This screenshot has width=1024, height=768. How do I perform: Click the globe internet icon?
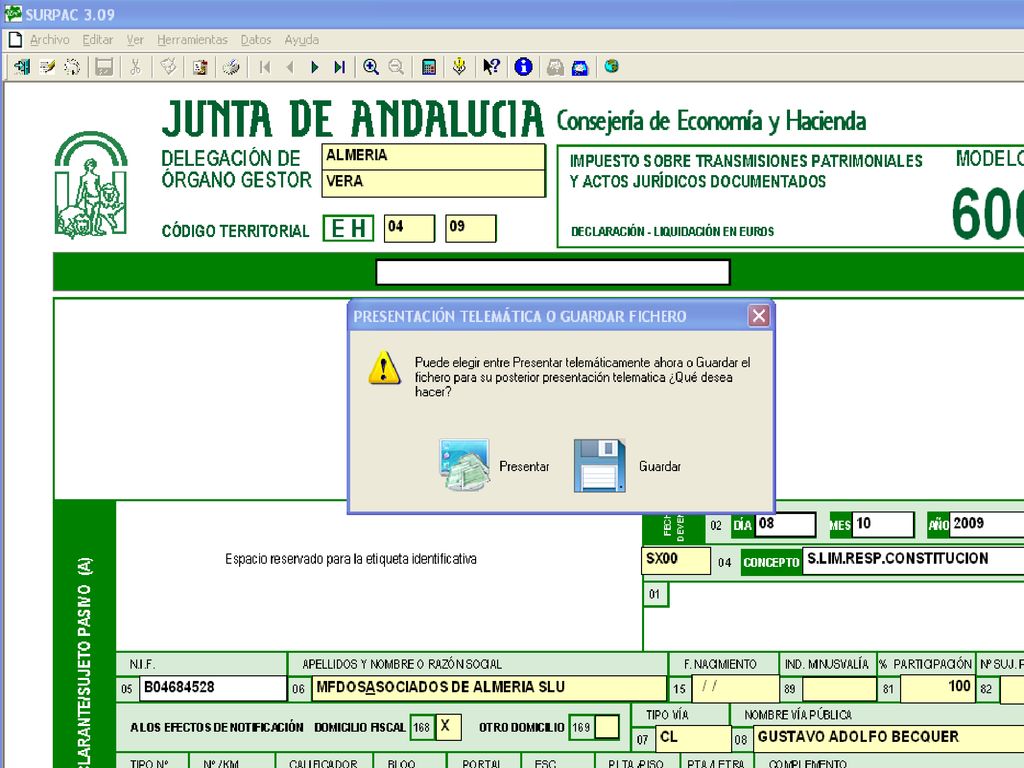(611, 66)
